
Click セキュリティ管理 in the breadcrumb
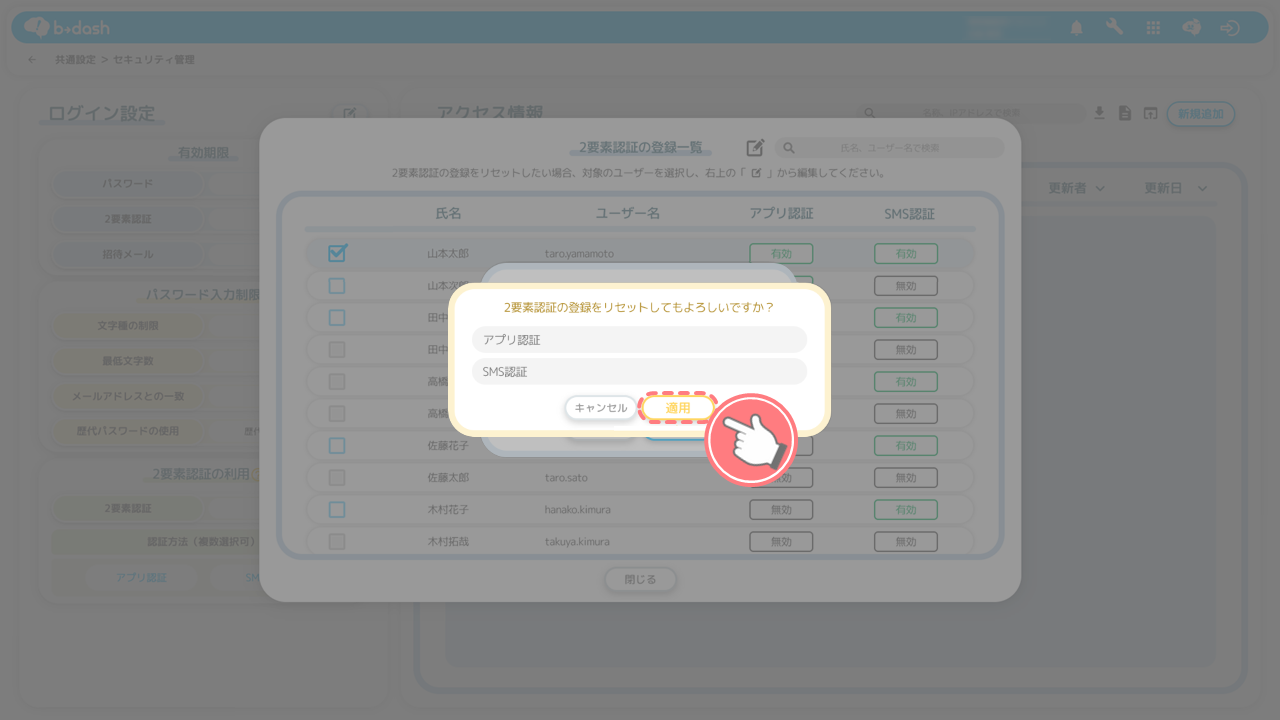click(x=154, y=60)
